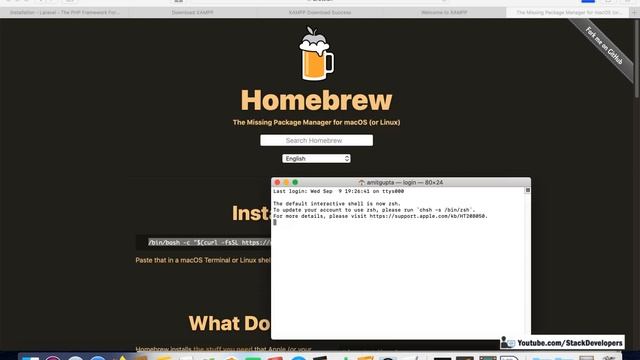The image size is (640, 360).
Task: Click the highlighted /bin/bash install command
Action: click(x=209, y=242)
